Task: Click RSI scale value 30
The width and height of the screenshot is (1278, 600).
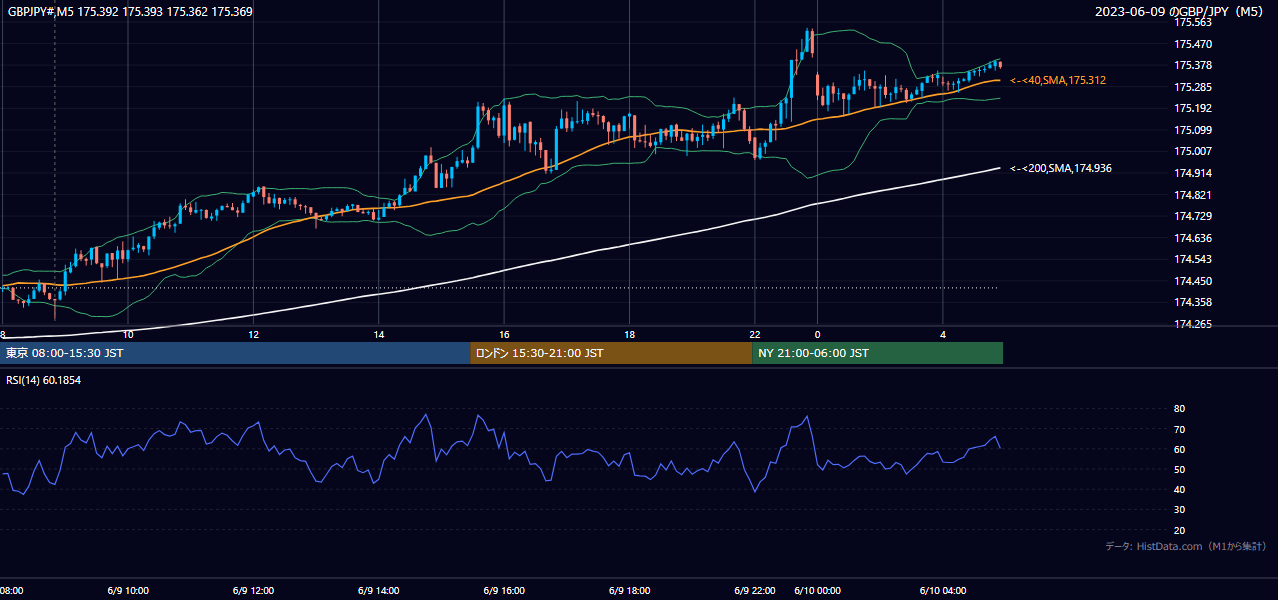Action: pyautogui.click(x=1179, y=510)
